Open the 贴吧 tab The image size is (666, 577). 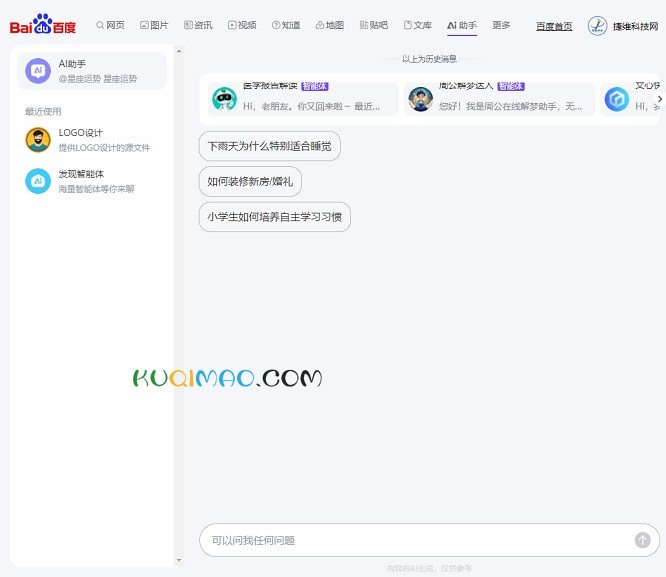[x=374, y=25]
